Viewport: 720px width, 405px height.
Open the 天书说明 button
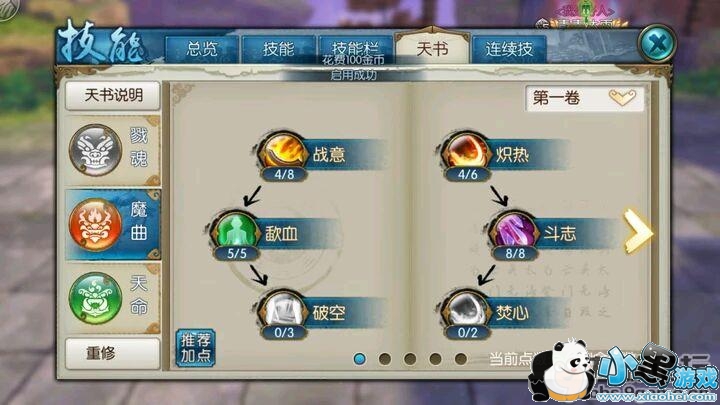(113, 96)
